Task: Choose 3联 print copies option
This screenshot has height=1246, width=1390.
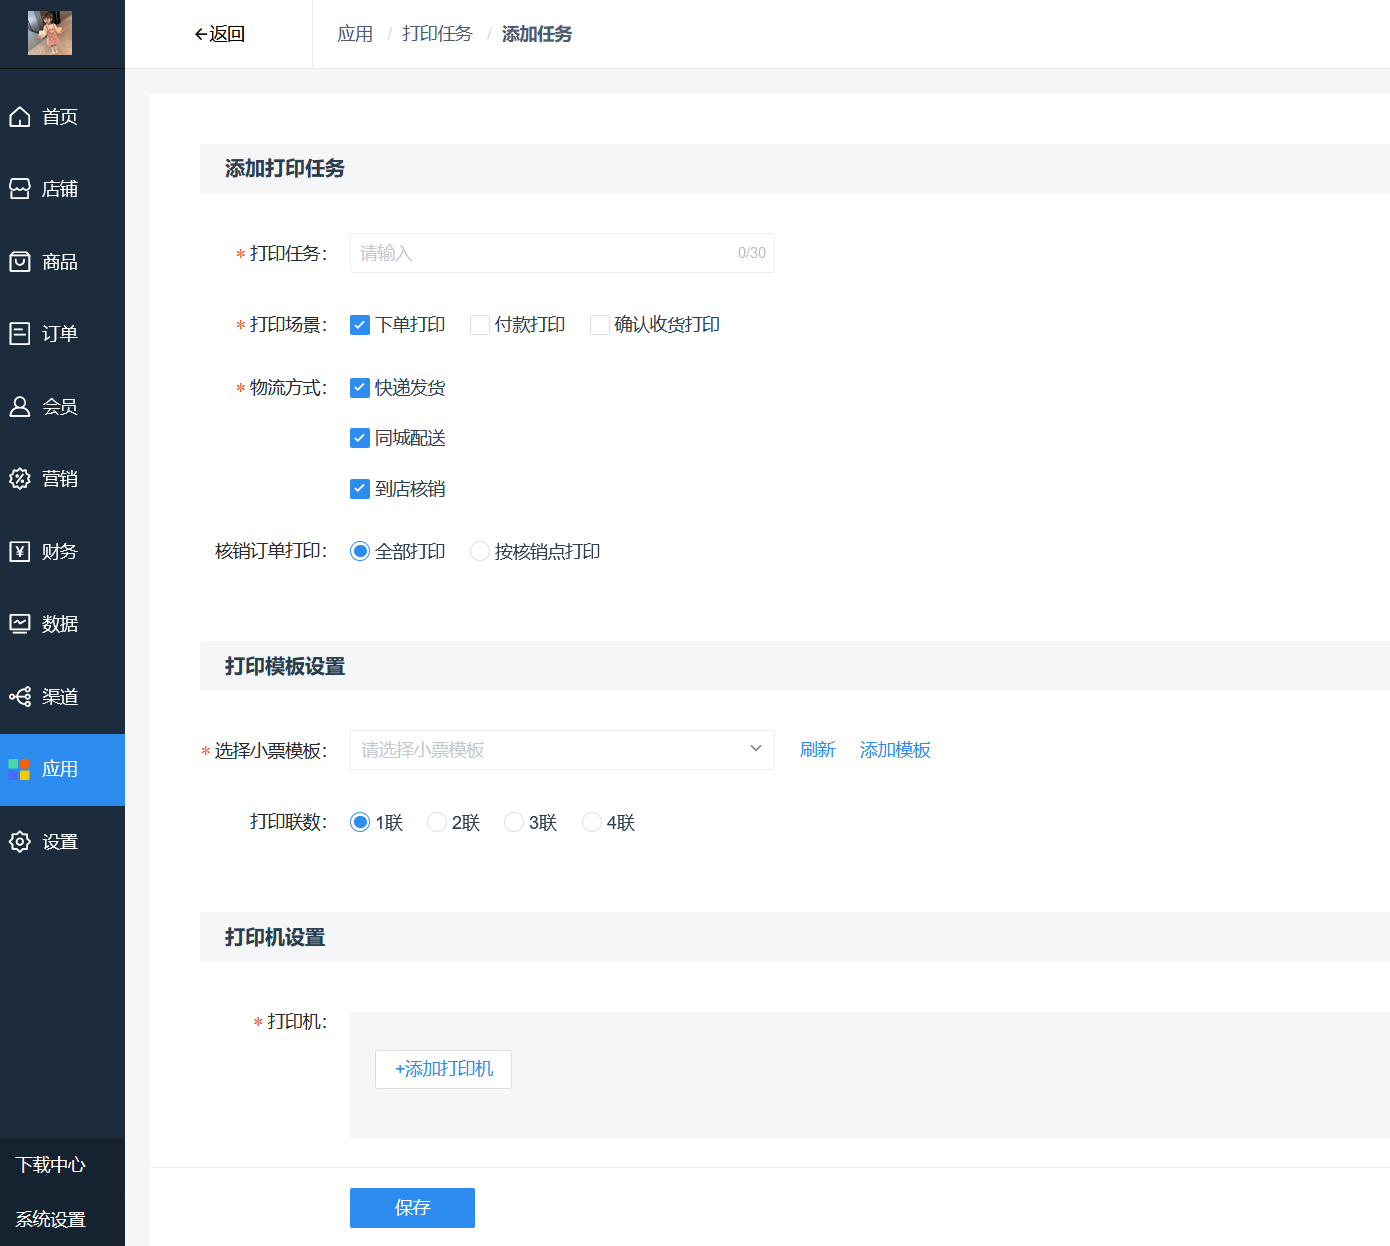Action: coord(514,822)
